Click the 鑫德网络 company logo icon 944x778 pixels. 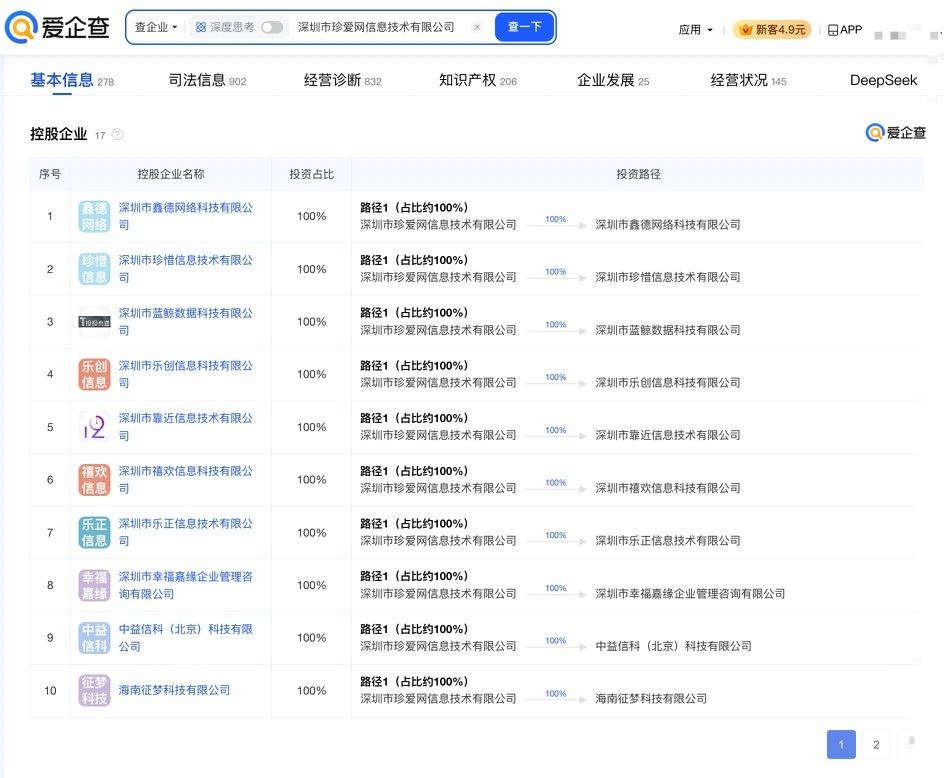(95, 216)
